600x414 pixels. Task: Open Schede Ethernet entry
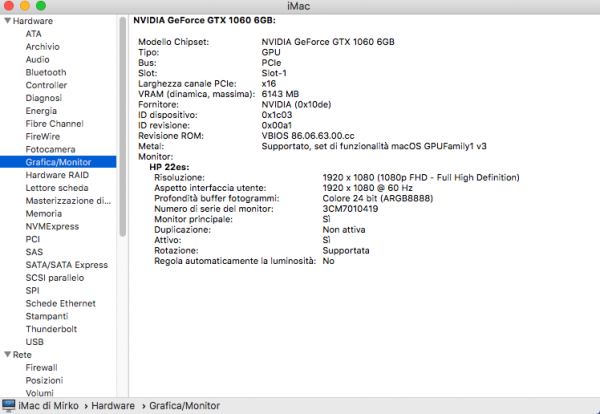pyautogui.click(x=60, y=303)
